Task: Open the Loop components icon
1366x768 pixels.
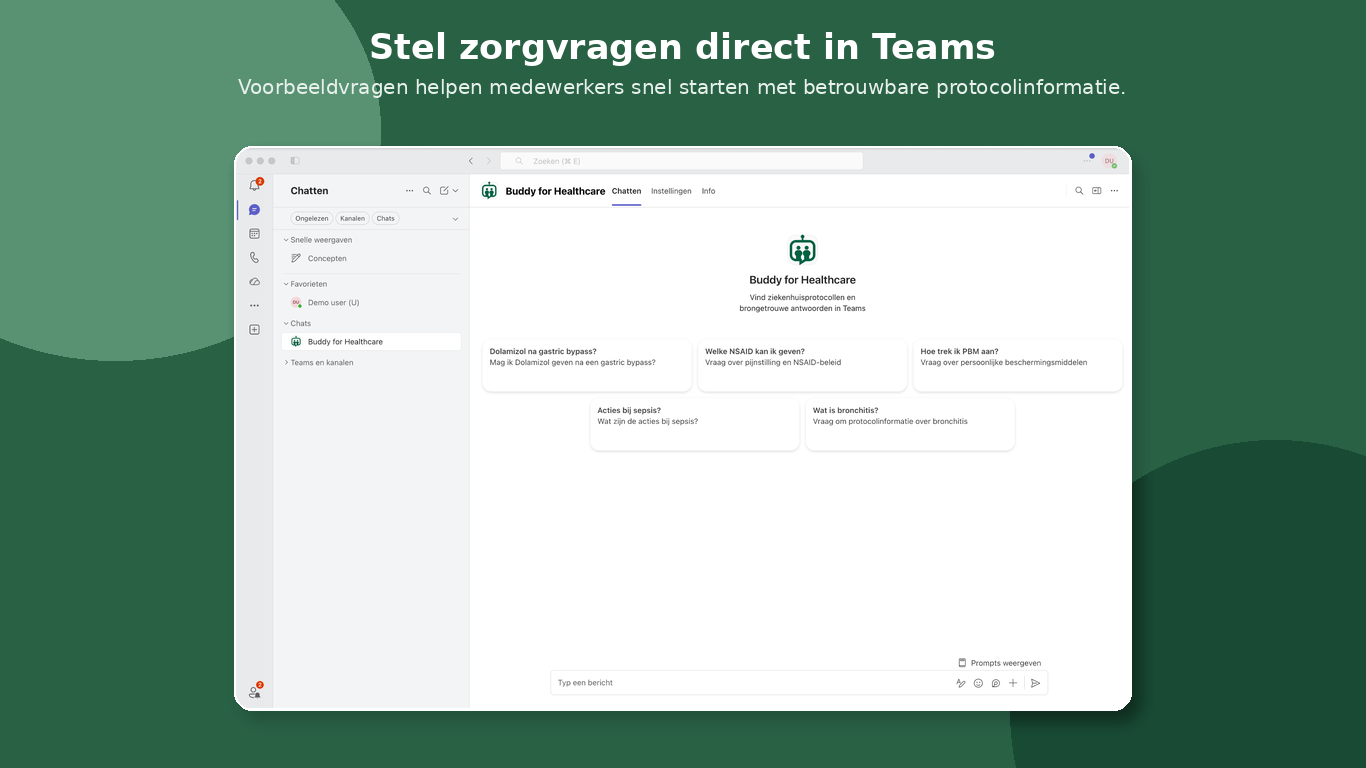Action: coord(996,683)
